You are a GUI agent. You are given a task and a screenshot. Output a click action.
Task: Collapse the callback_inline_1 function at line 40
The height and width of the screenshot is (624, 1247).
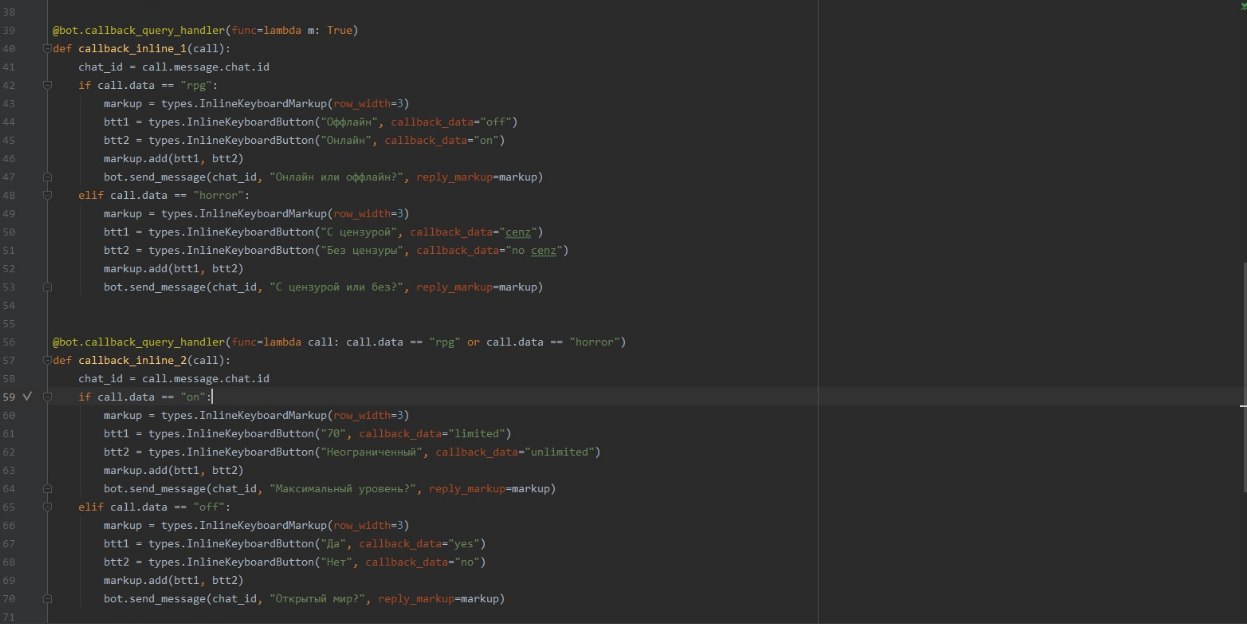point(47,49)
